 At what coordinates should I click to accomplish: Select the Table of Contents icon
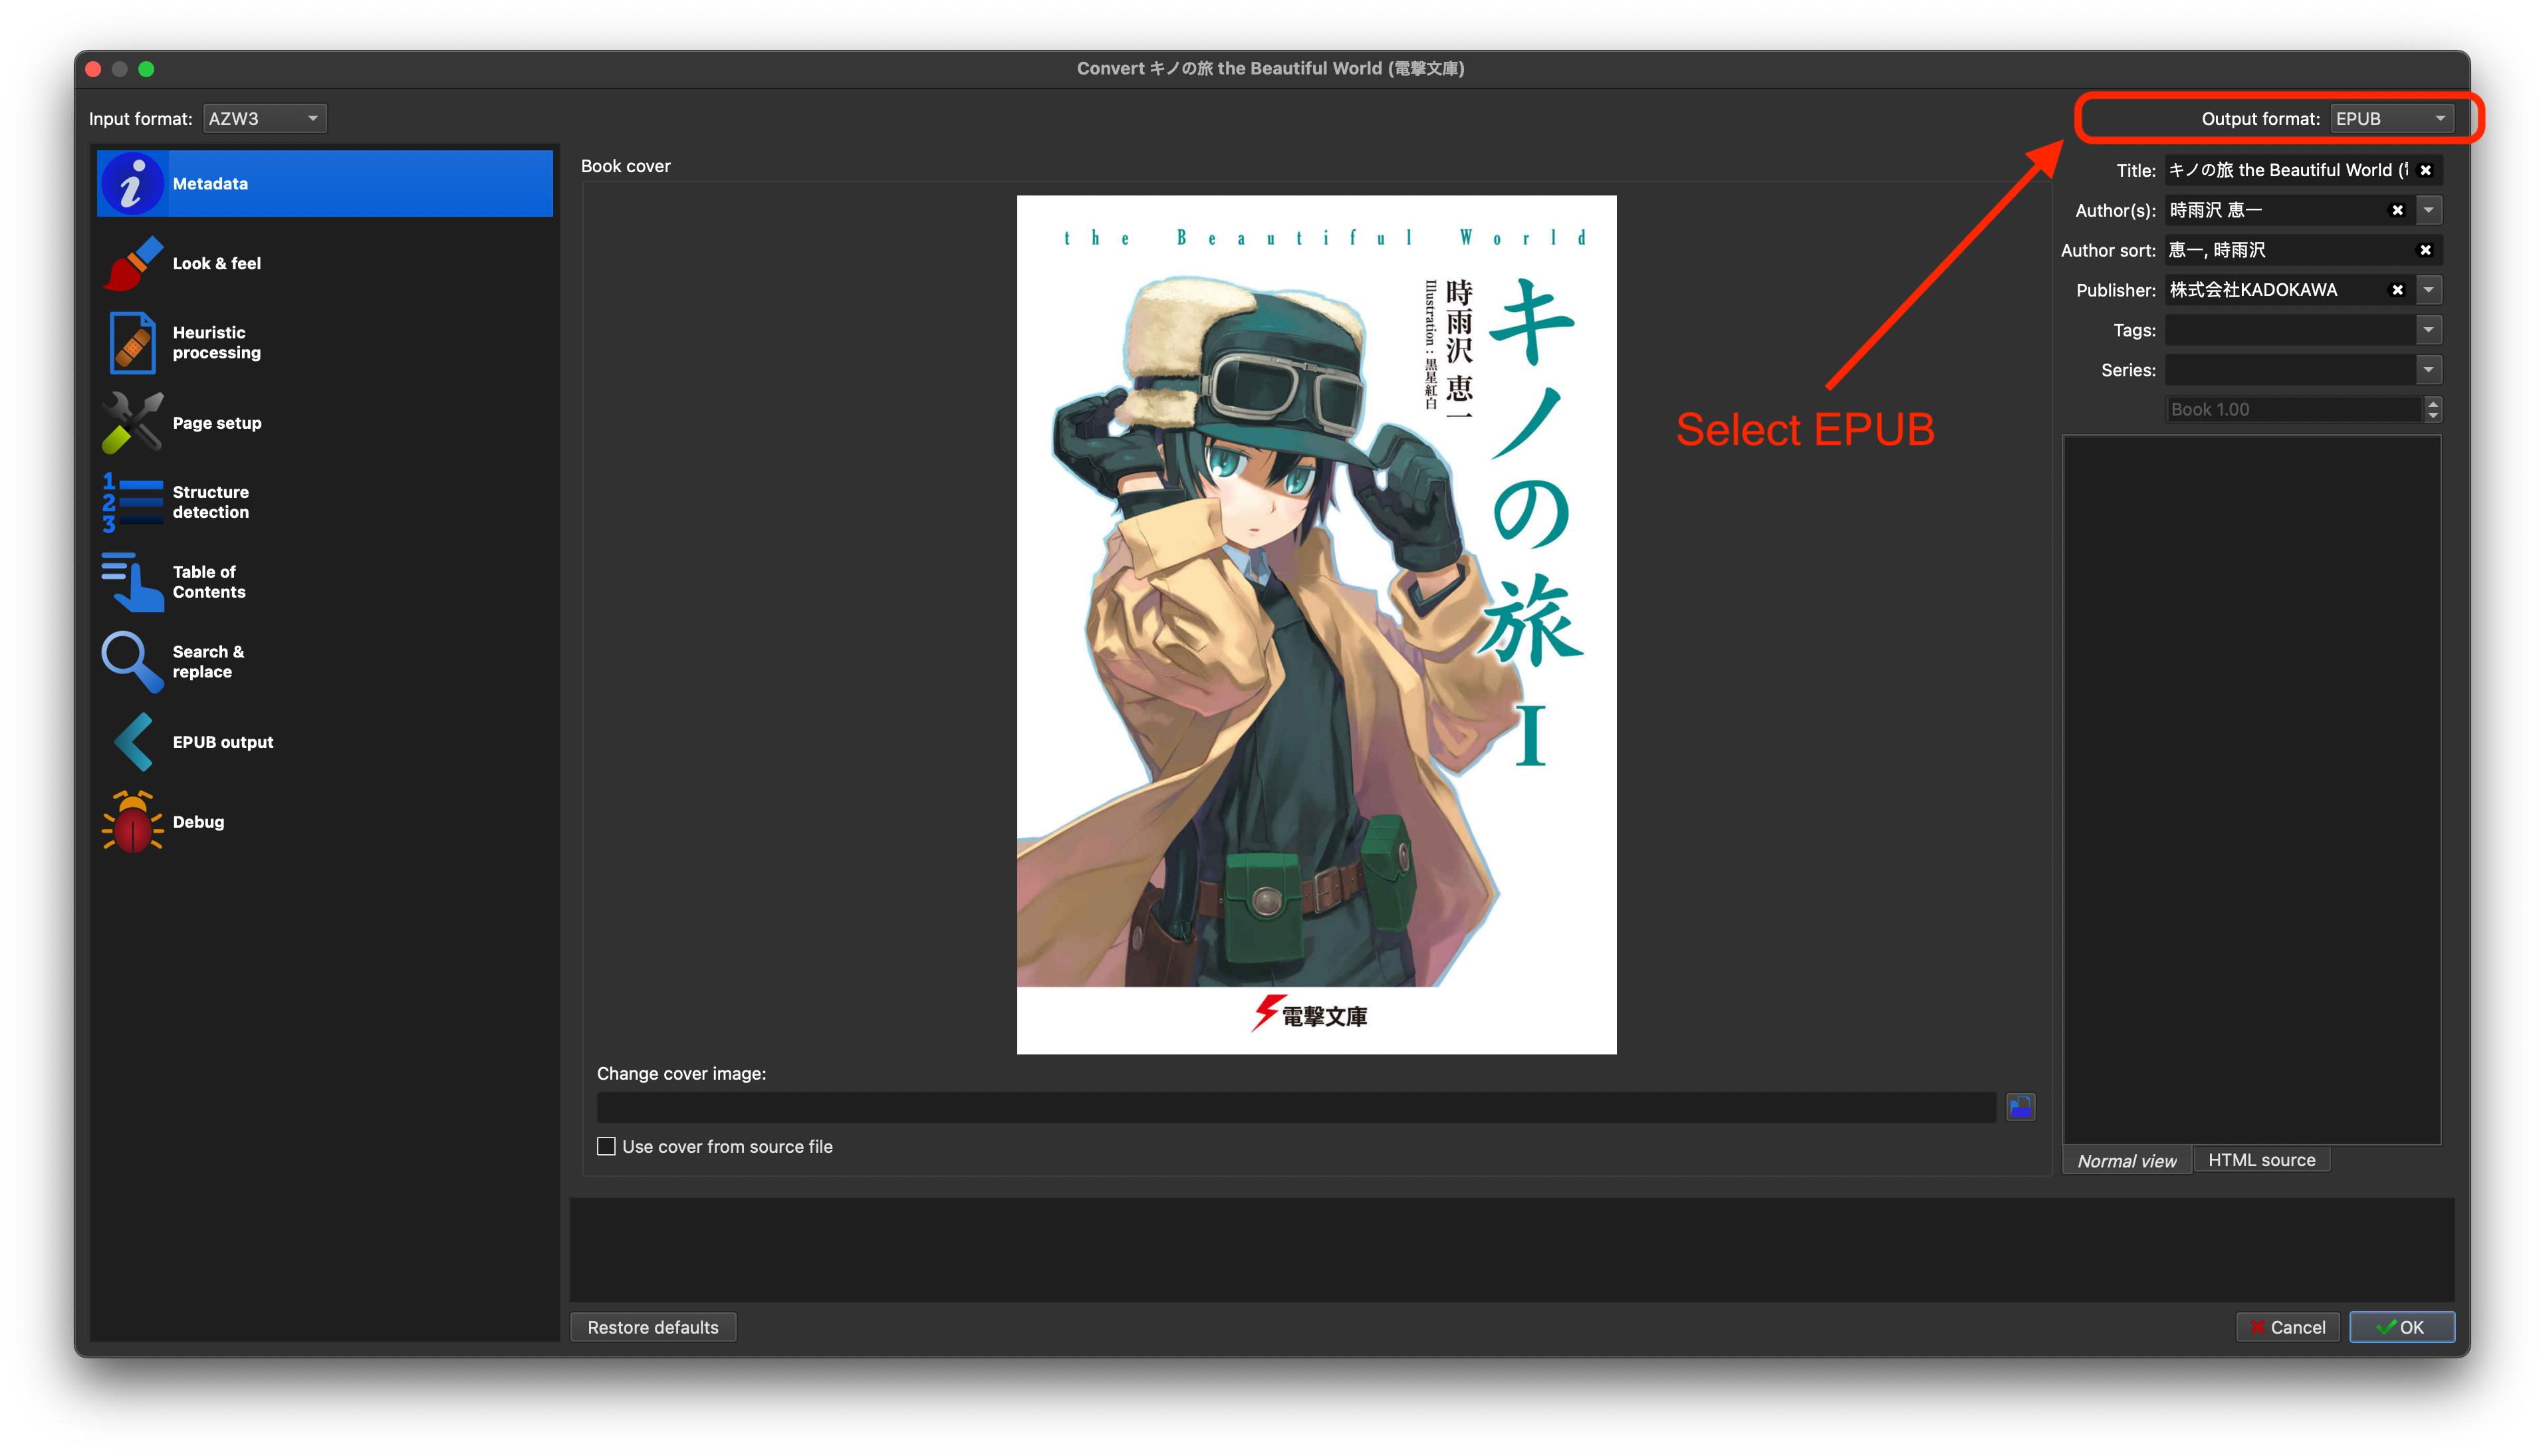click(132, 582)
